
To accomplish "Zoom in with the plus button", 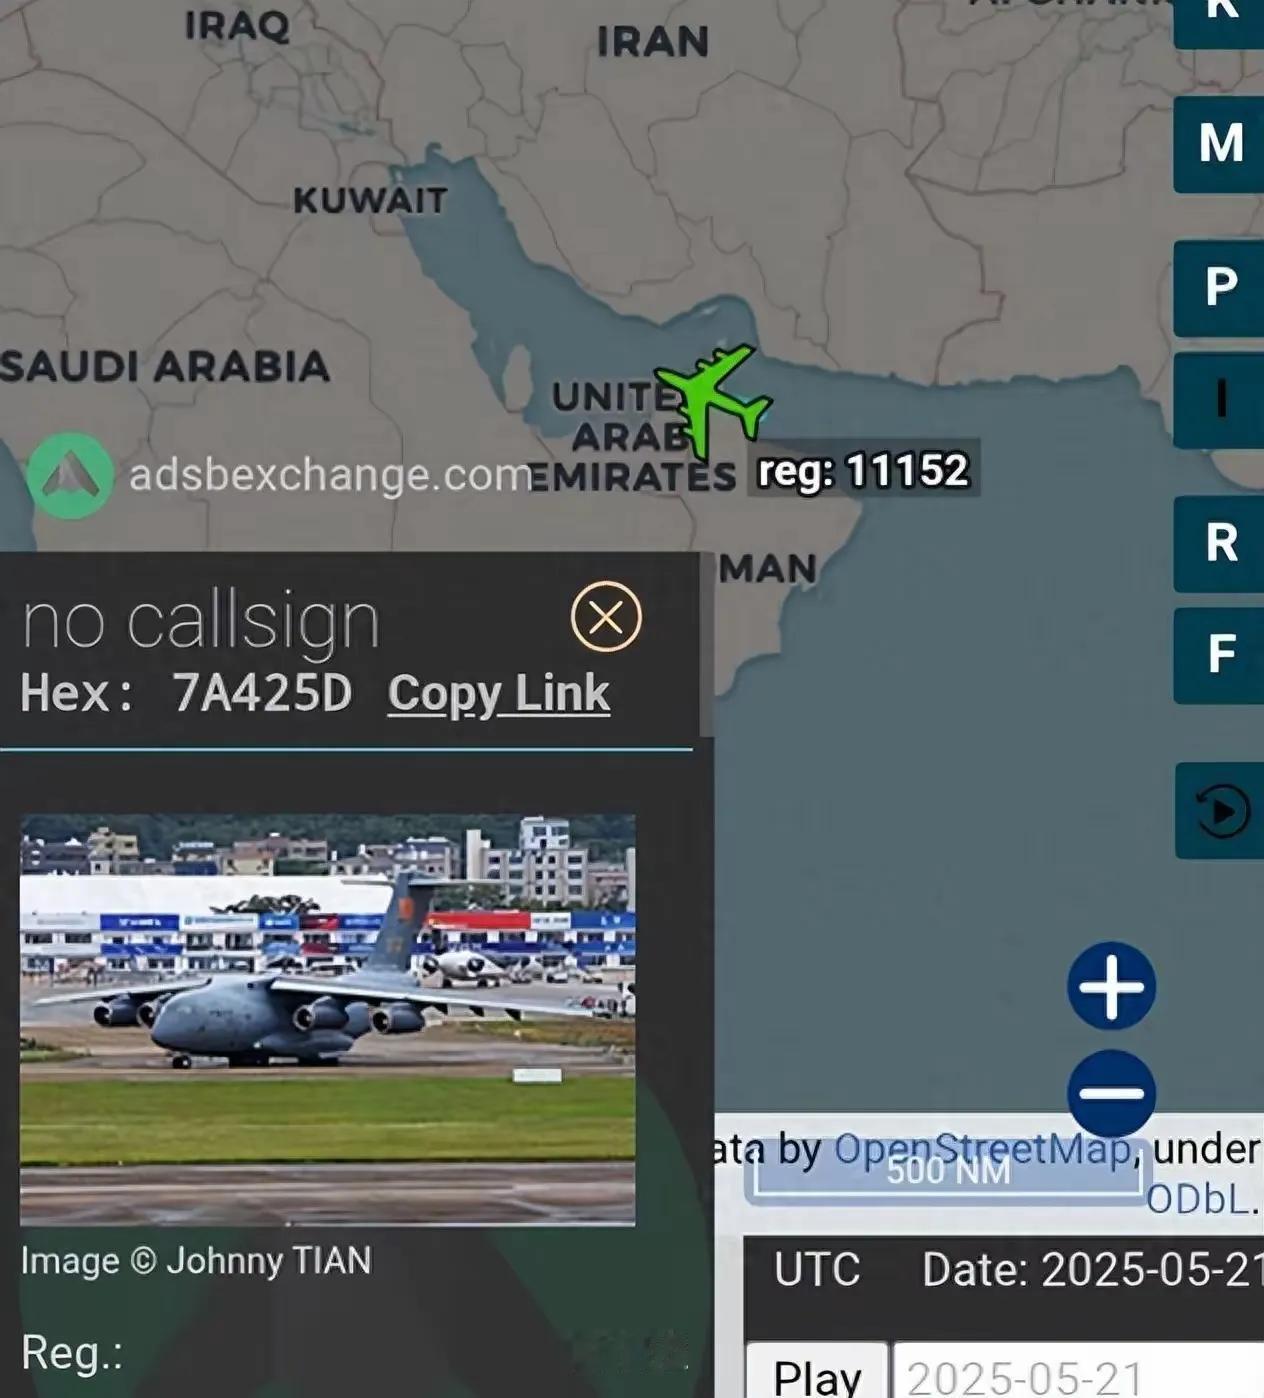I will point(1111,986).
